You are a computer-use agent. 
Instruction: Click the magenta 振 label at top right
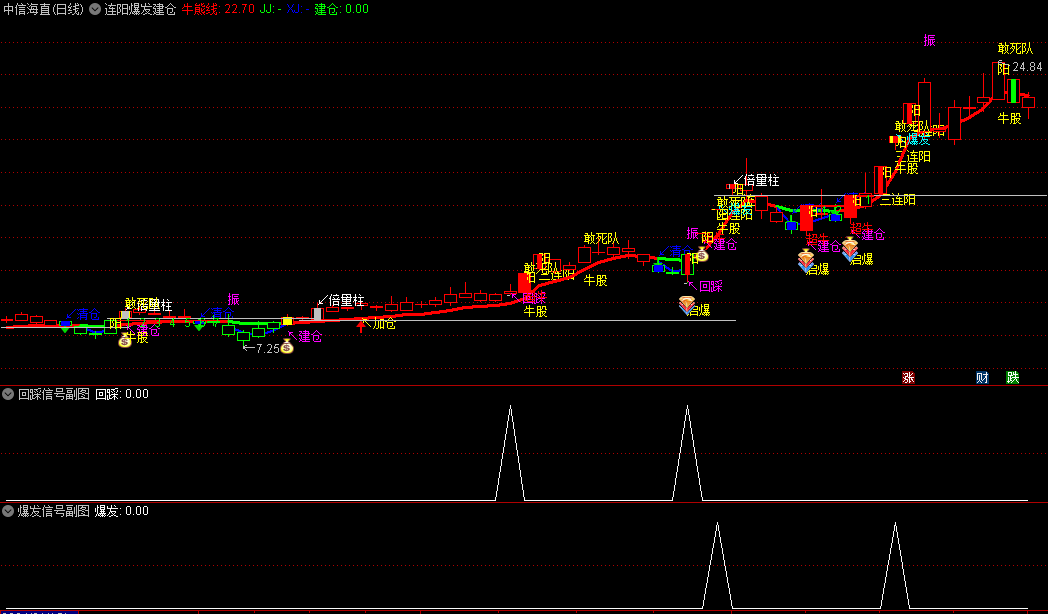click(929, 40)
